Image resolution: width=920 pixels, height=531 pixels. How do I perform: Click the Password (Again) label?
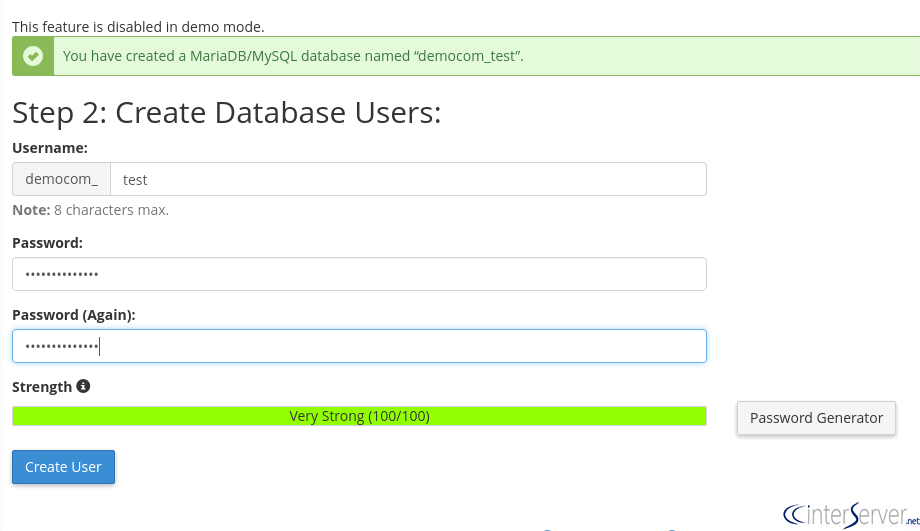[74, 315]
